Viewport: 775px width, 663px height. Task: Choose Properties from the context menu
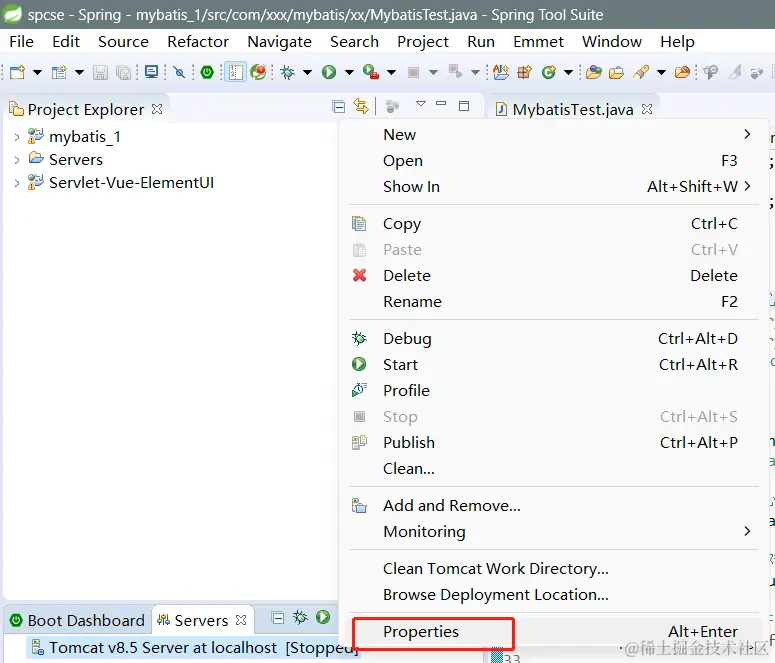[554, 632]
